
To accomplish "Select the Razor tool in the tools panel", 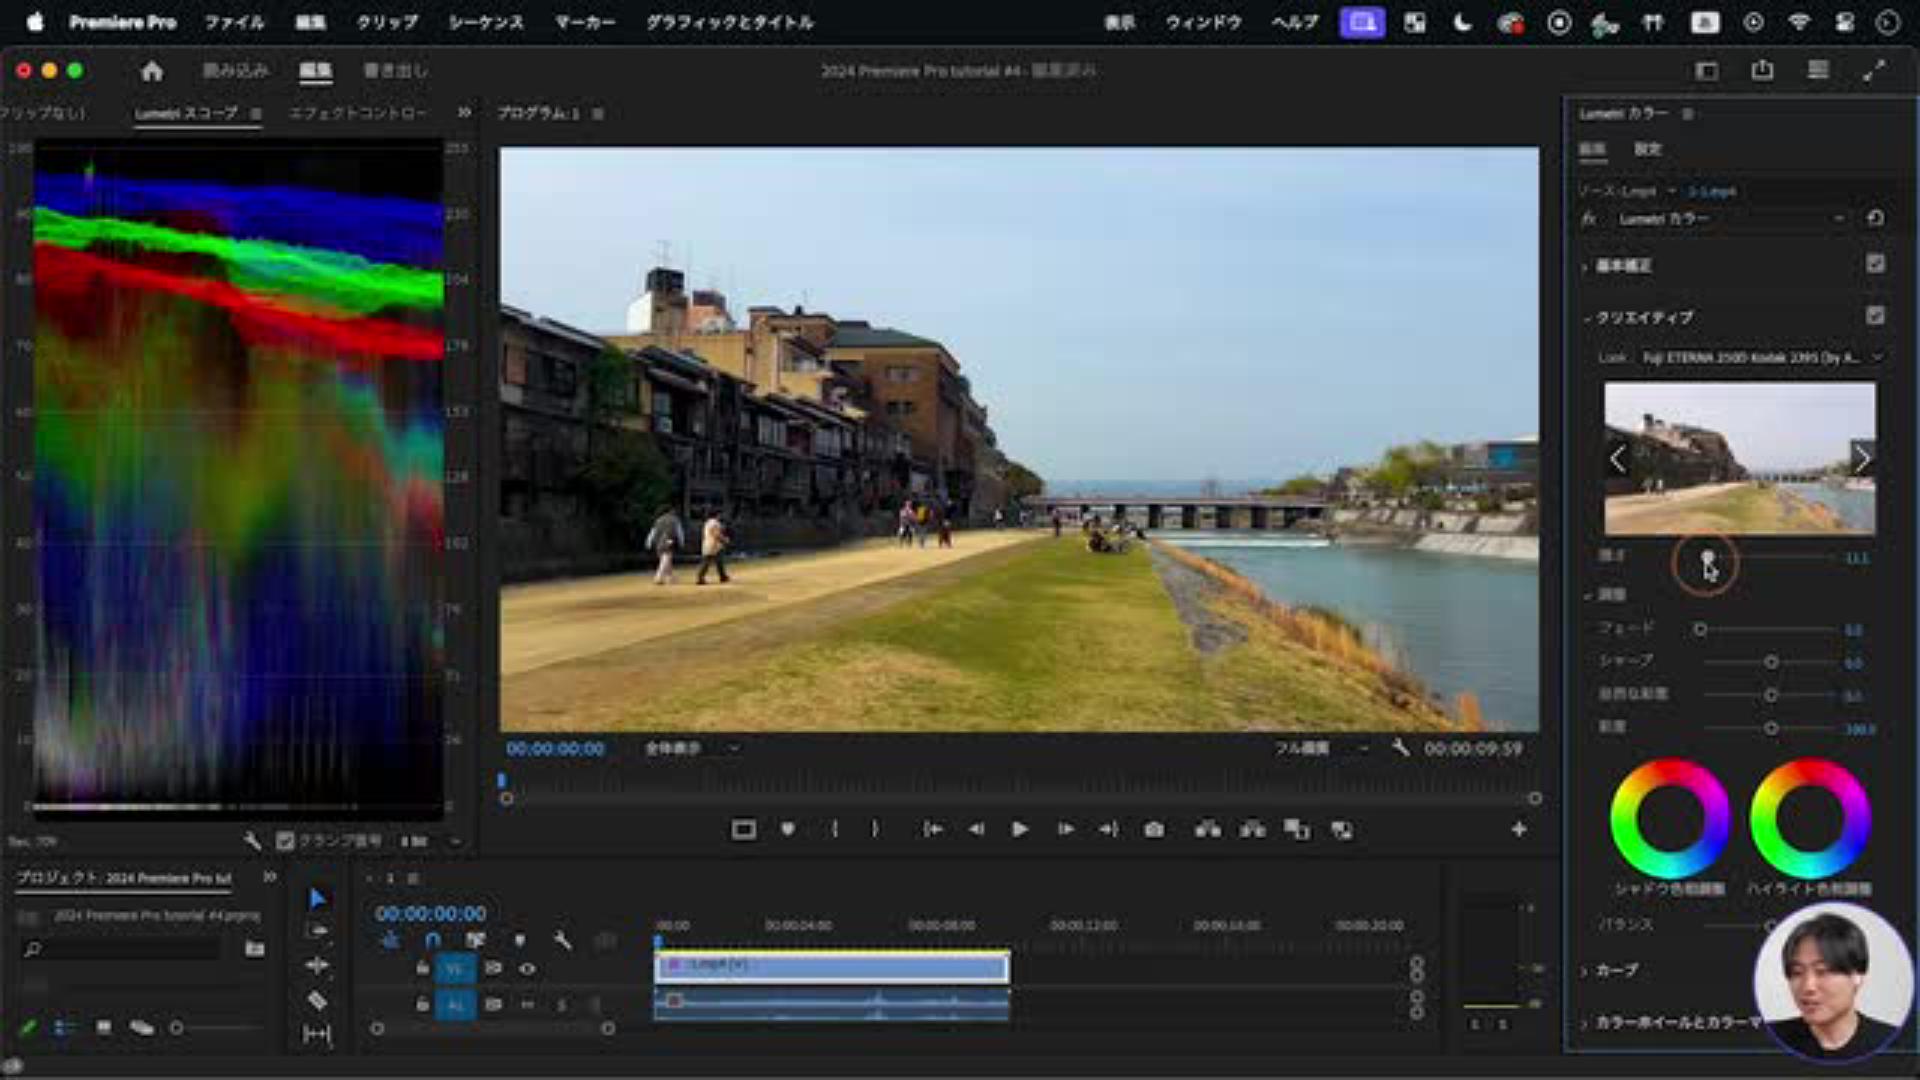I will pyautogui.click(x=317, y=1000).
